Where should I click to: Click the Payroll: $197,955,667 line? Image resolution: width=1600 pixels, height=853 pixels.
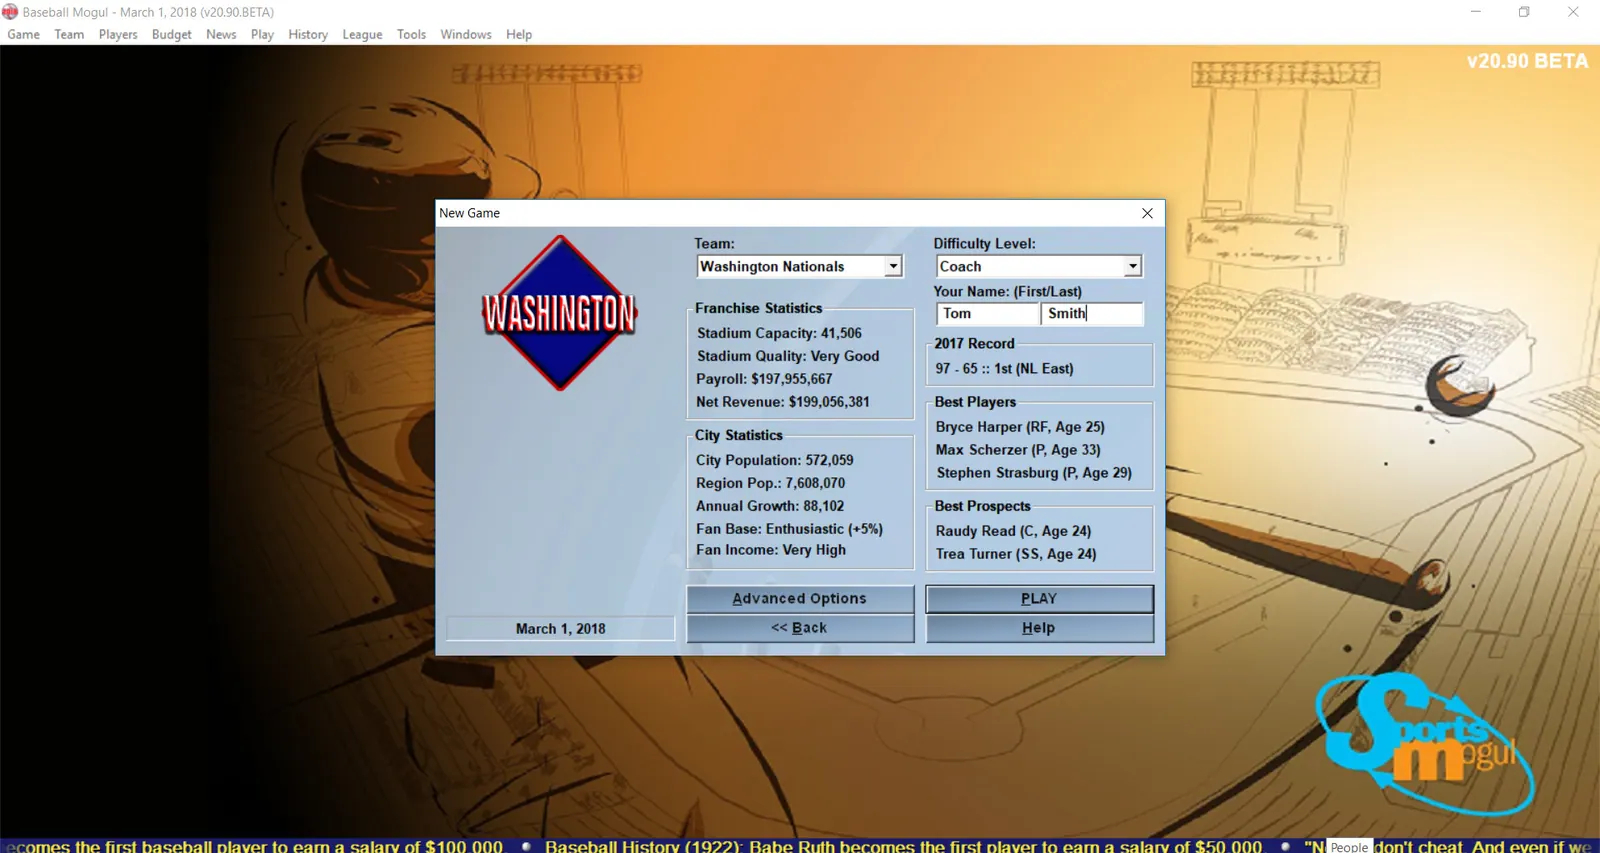point(764,379)
